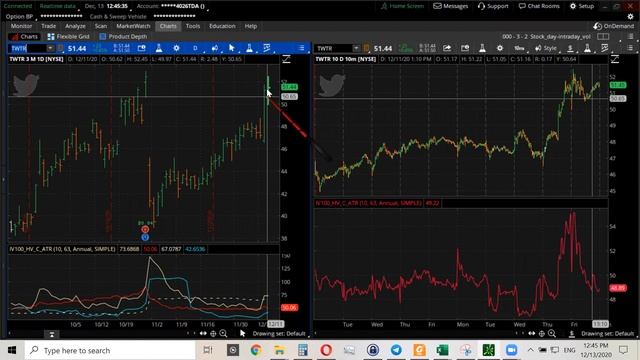Click the left chart symbol input field
The width and height of the screenshot is (640, 360).
pos(27,48)
